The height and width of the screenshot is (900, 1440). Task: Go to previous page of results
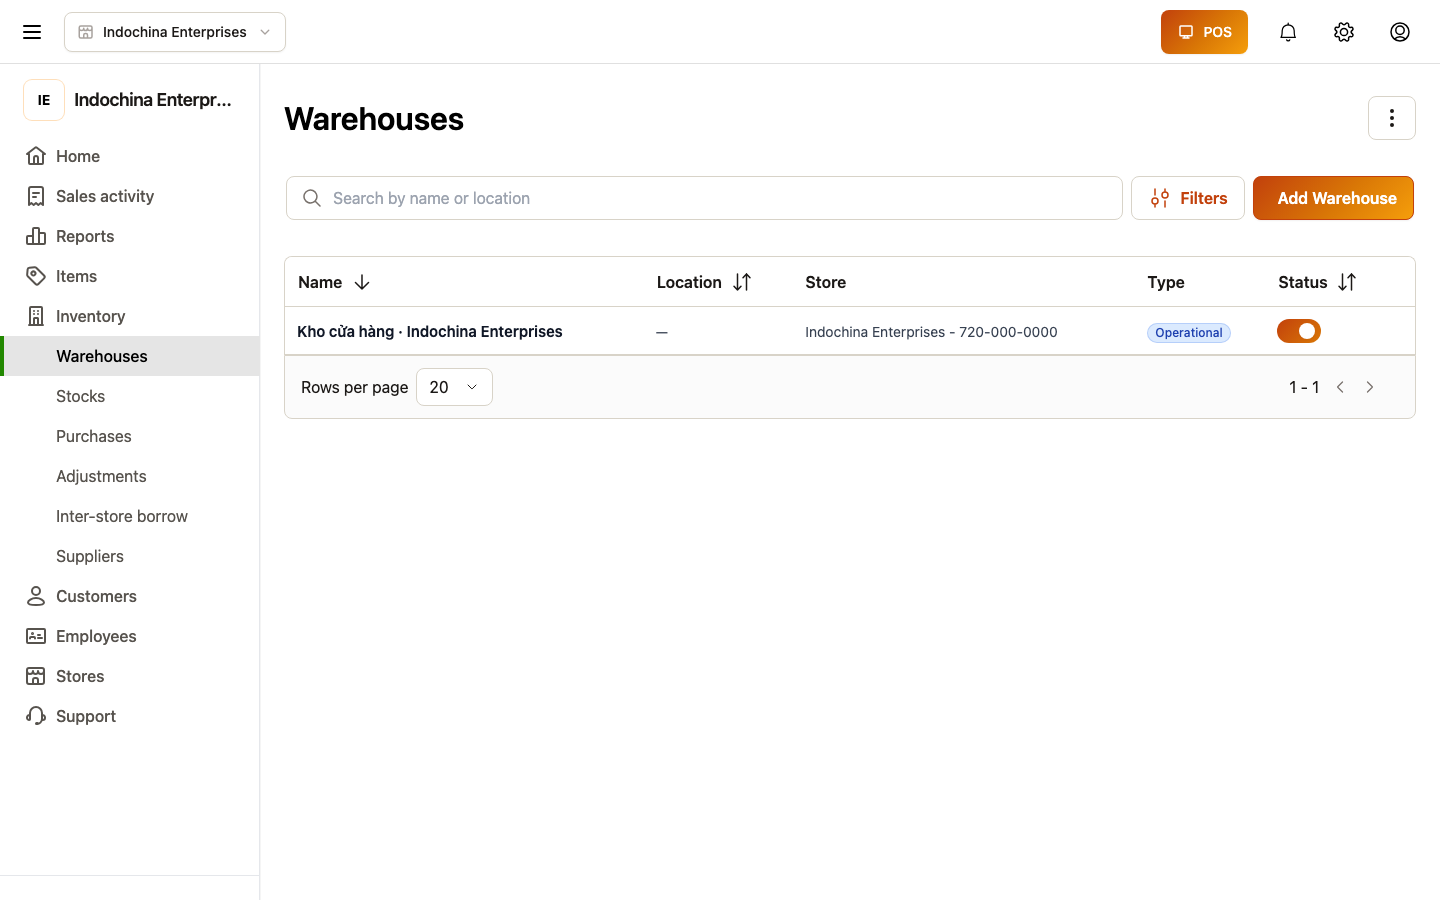pyautogui.click(x=1341, y=387)
